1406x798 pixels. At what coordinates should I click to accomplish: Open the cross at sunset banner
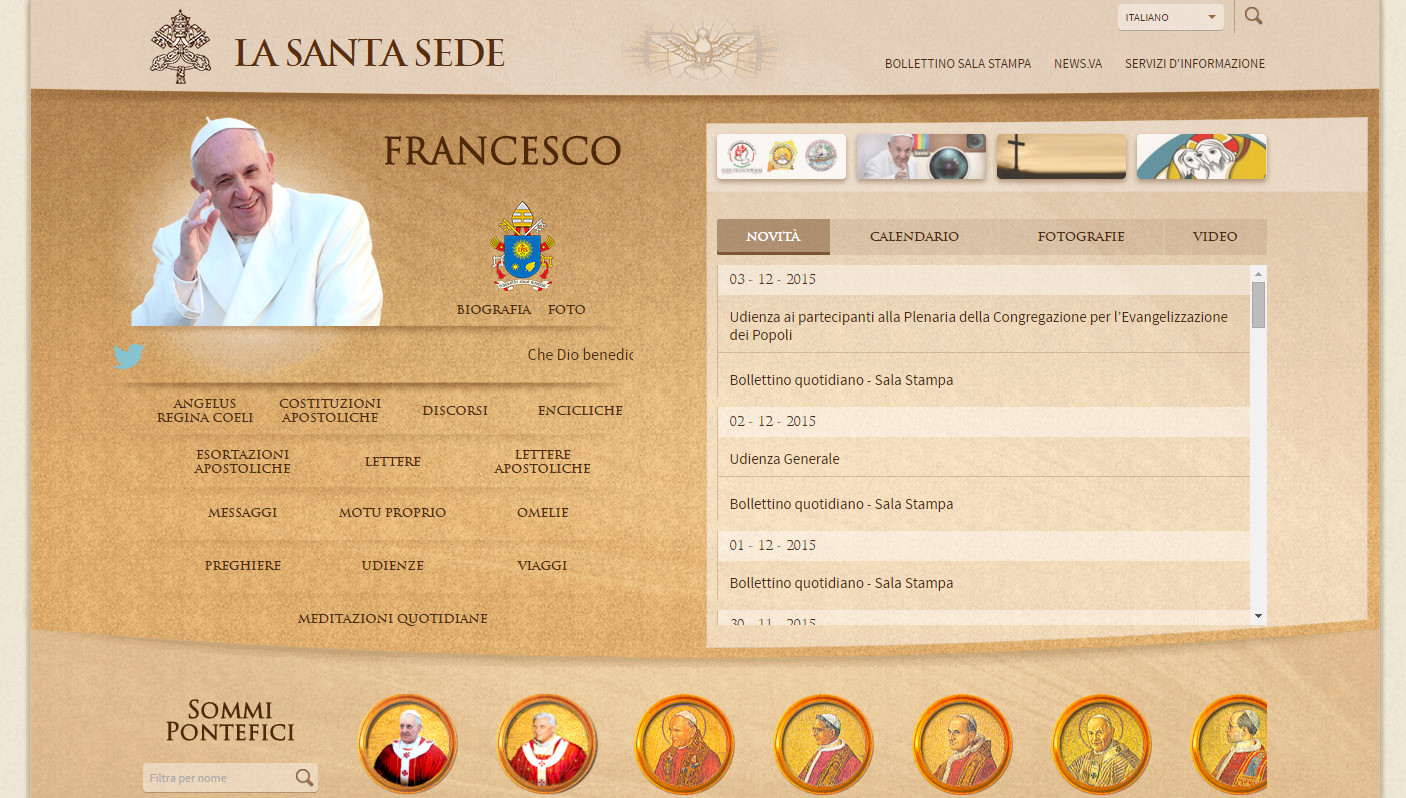(1061, 157)
